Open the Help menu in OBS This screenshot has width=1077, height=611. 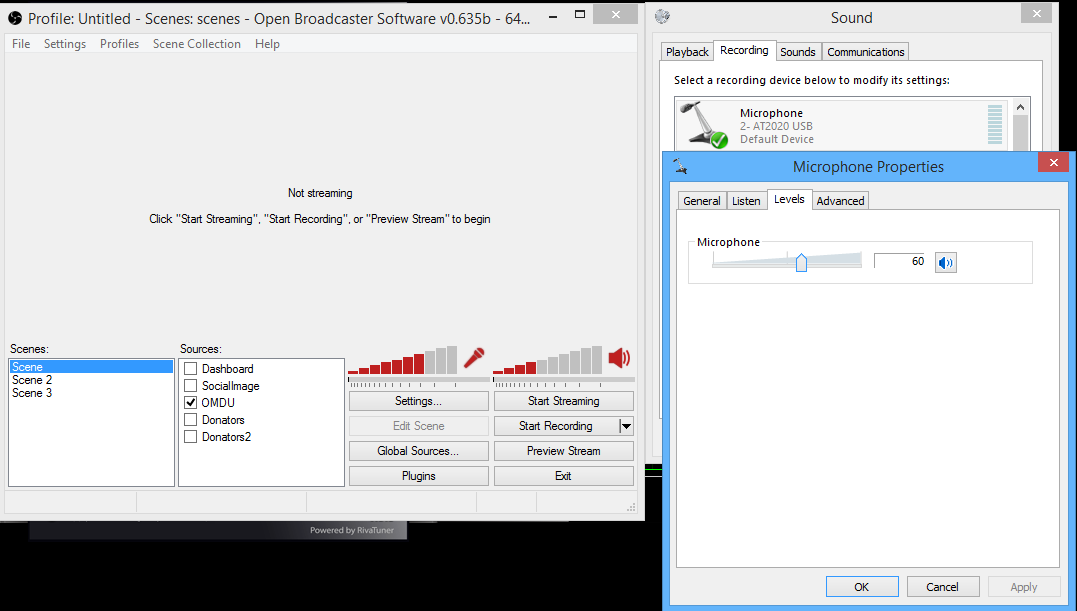pyautogui.click(x=267, y=44)
